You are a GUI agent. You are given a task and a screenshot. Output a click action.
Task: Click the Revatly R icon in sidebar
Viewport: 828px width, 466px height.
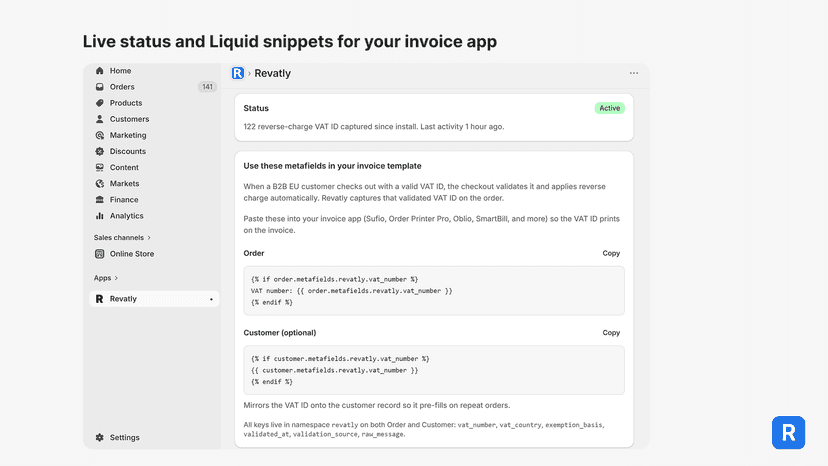click(99, 299)
